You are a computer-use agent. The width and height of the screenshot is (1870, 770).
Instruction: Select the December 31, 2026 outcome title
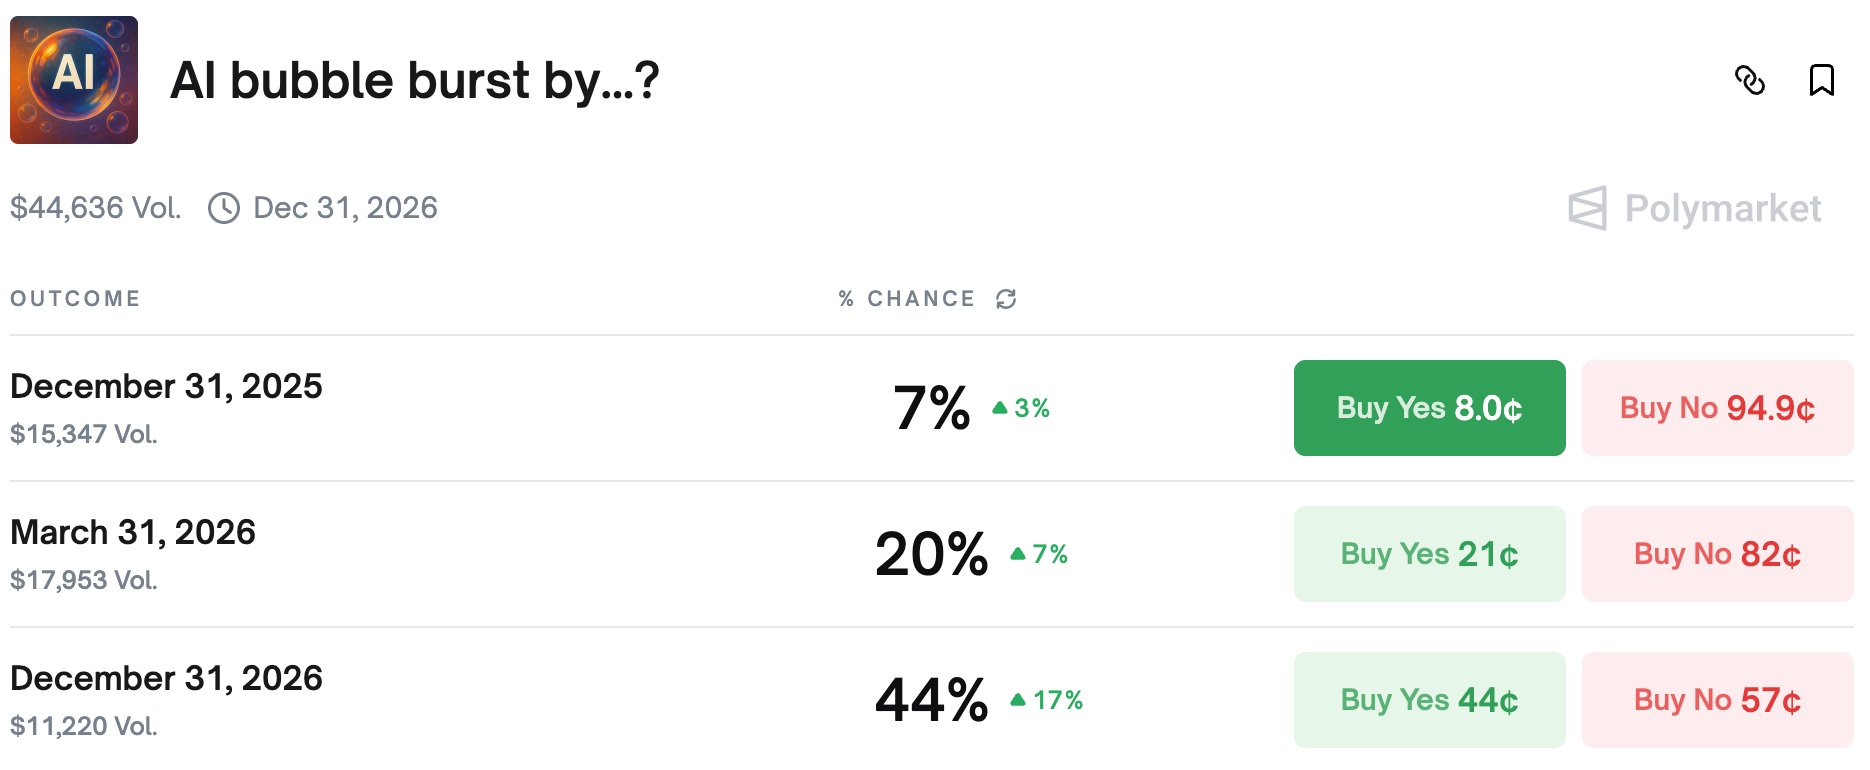click(x=166, y=679)
